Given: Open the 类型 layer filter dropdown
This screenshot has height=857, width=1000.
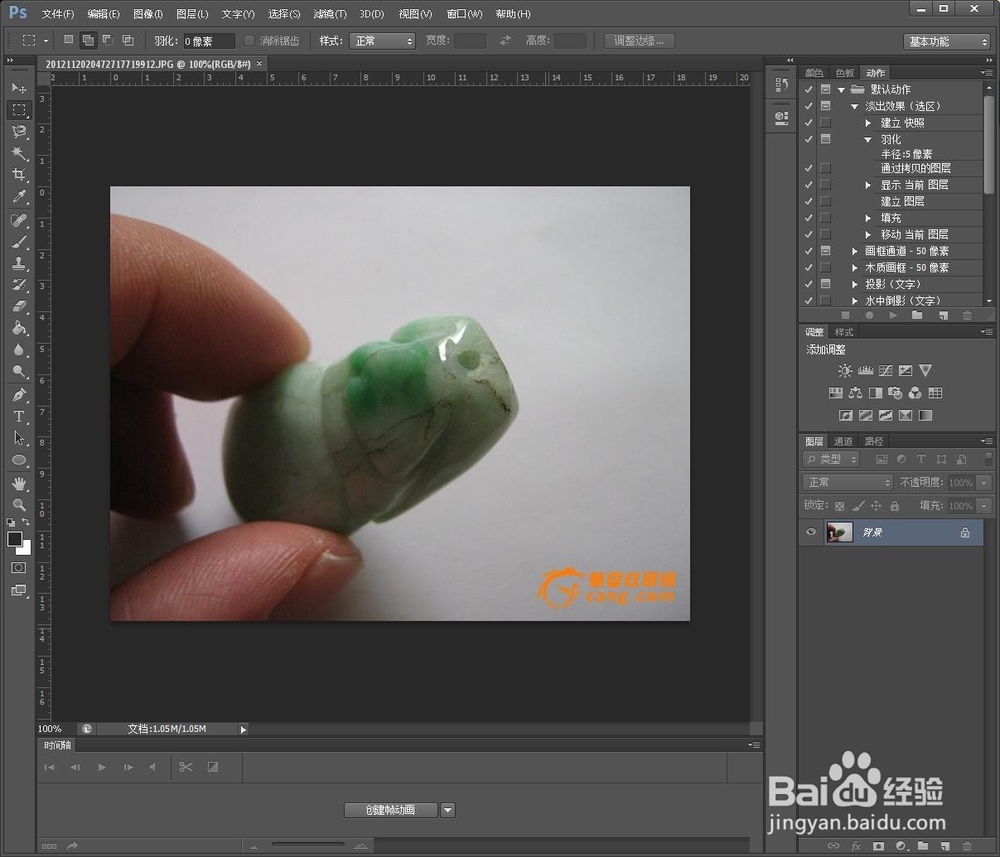Looking at the screenshot, I should (832, 459).
